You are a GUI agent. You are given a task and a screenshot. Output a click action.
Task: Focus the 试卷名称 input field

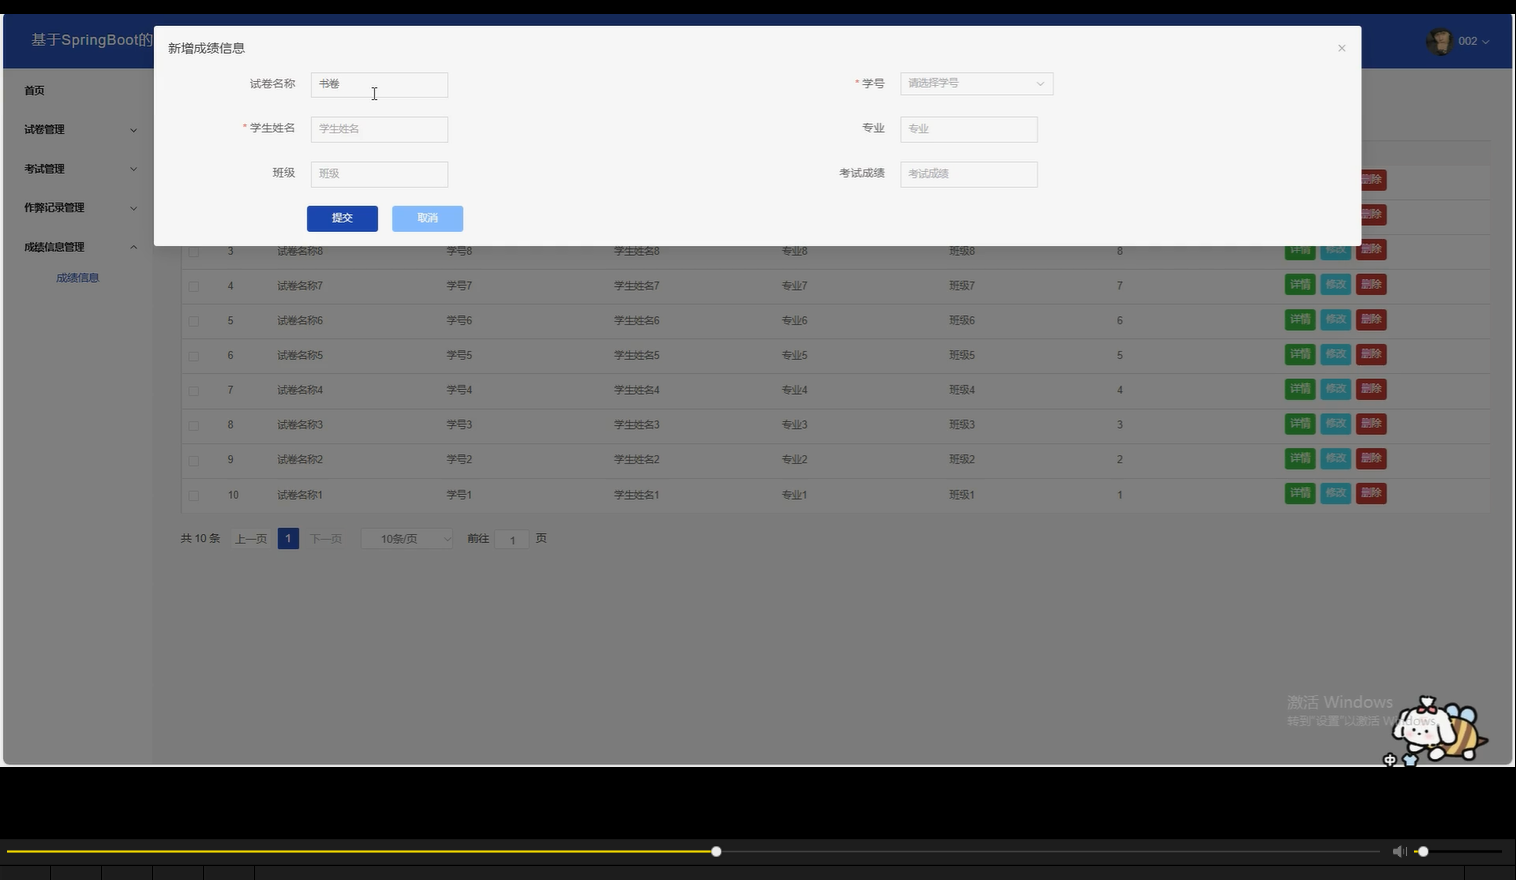379,85
